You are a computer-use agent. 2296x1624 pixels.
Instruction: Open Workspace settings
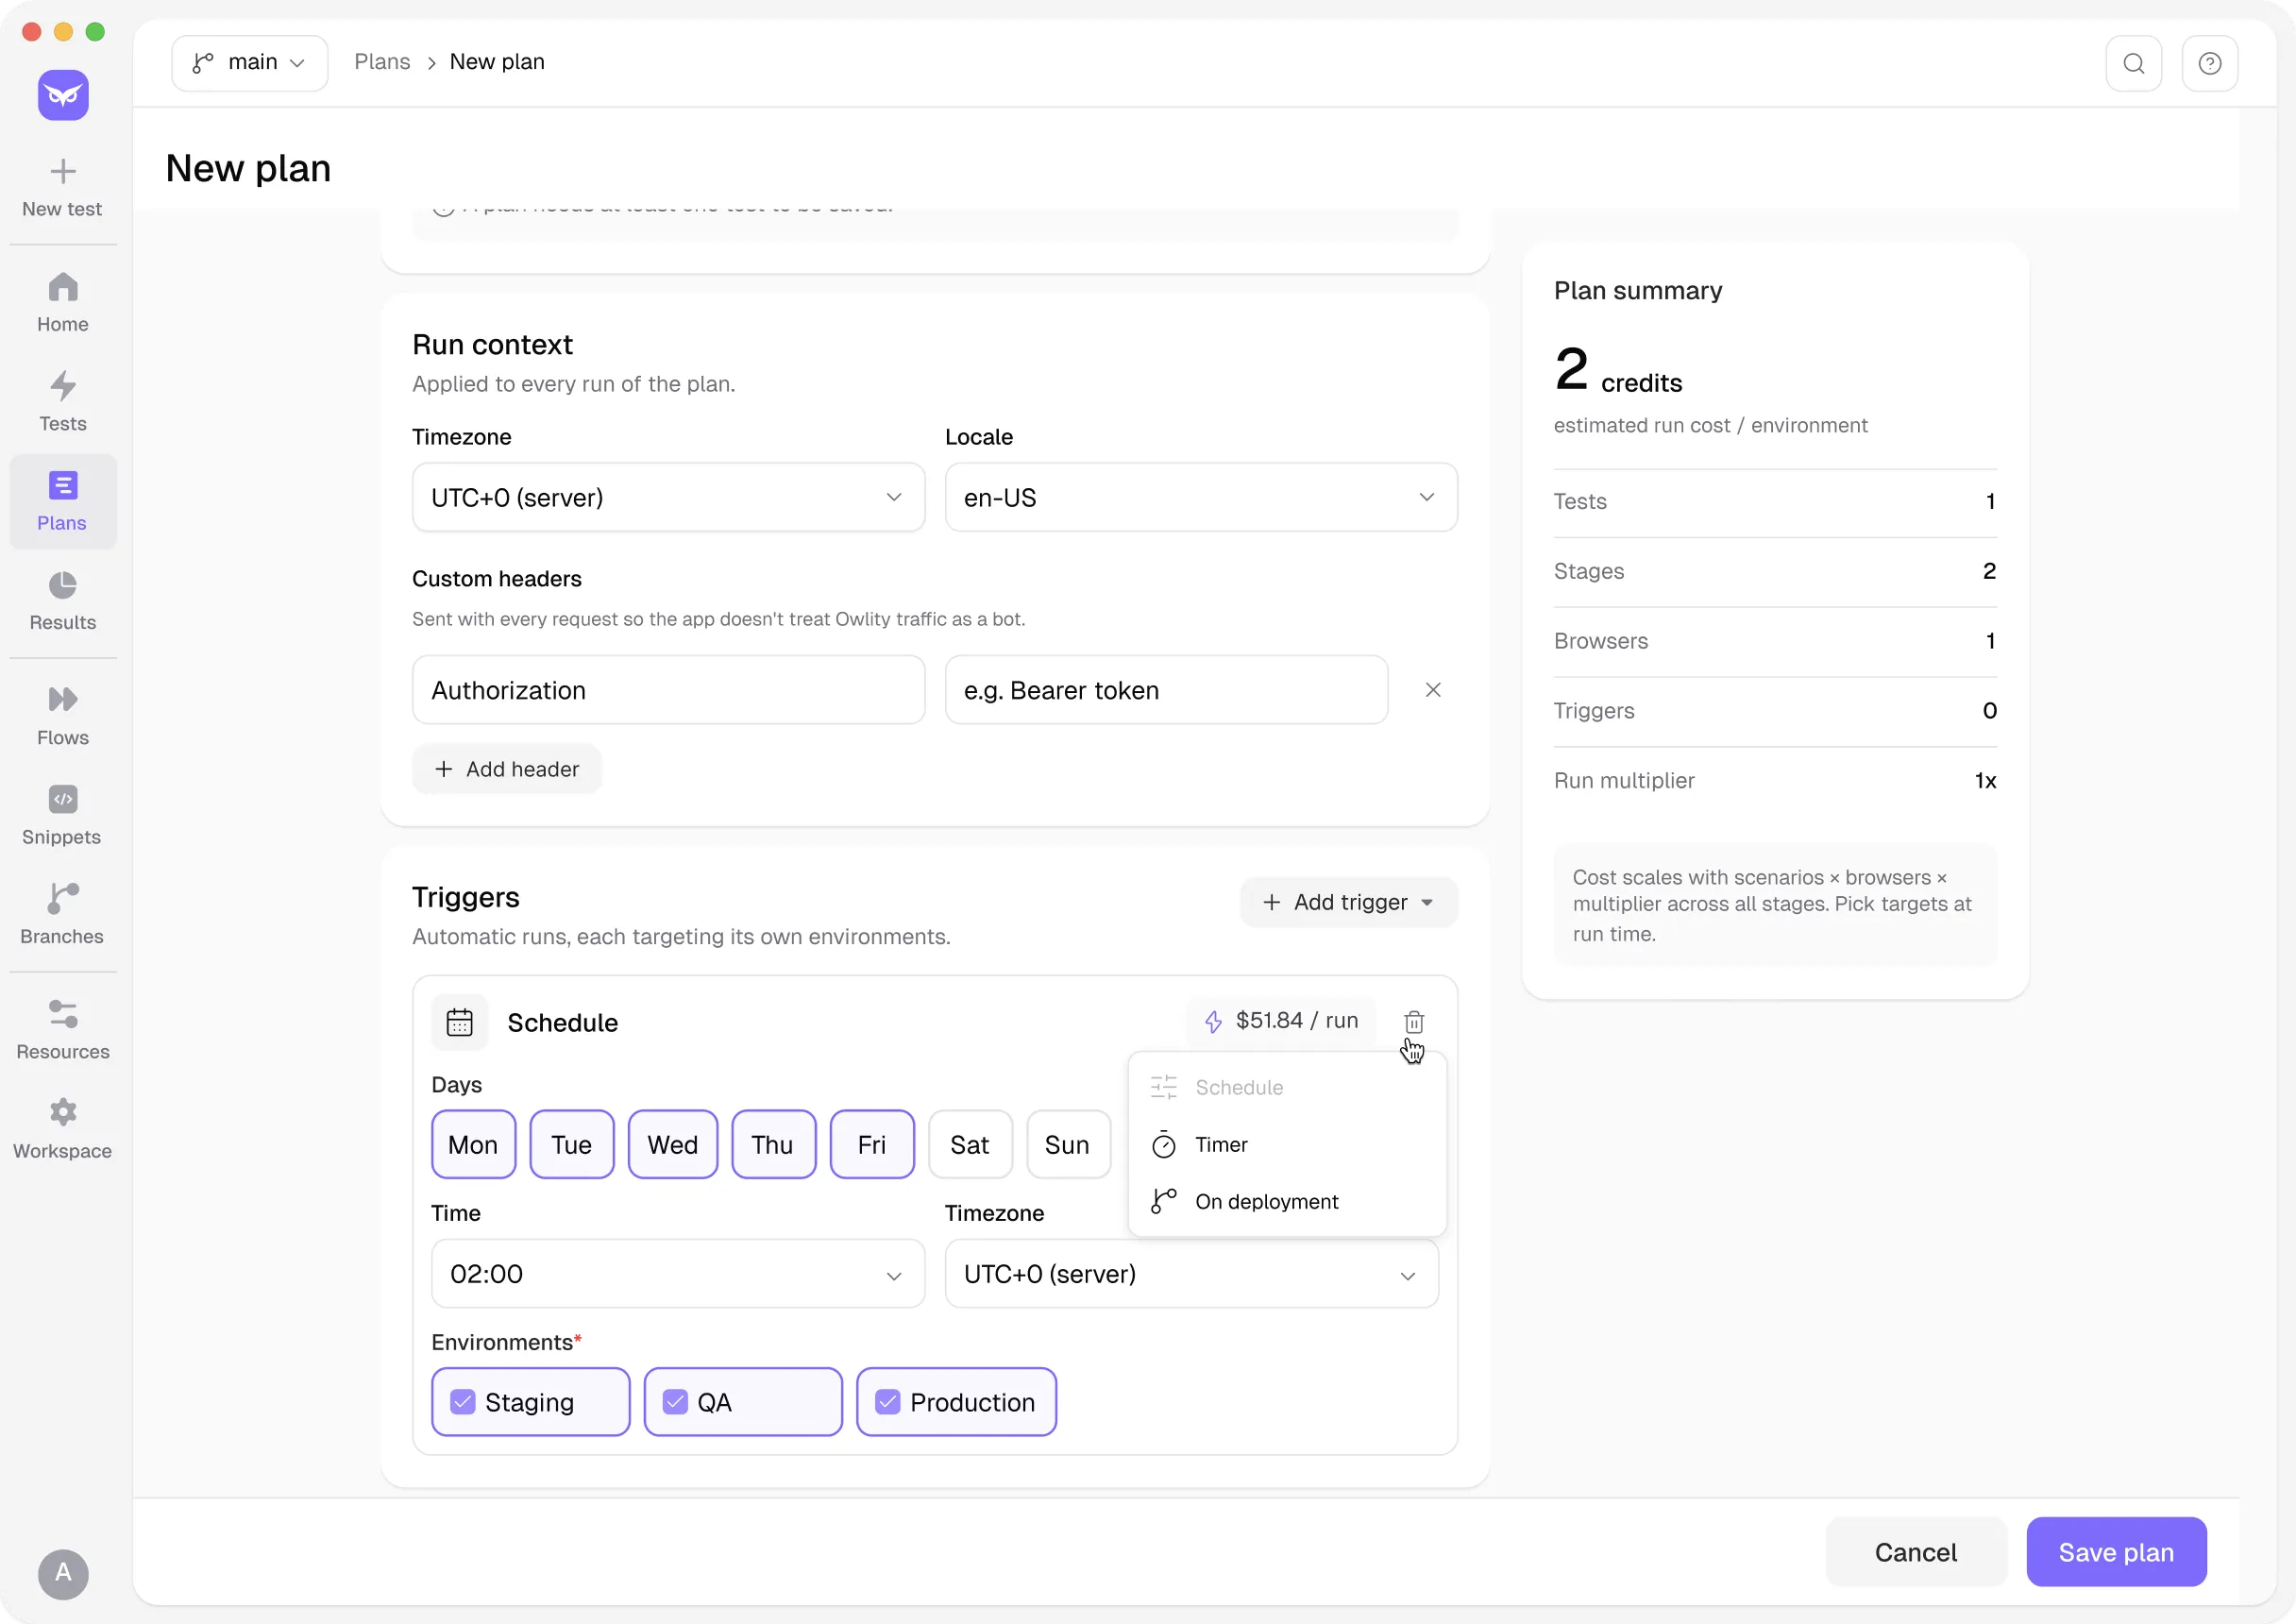pyautogui.click(x=63, y=1129)
